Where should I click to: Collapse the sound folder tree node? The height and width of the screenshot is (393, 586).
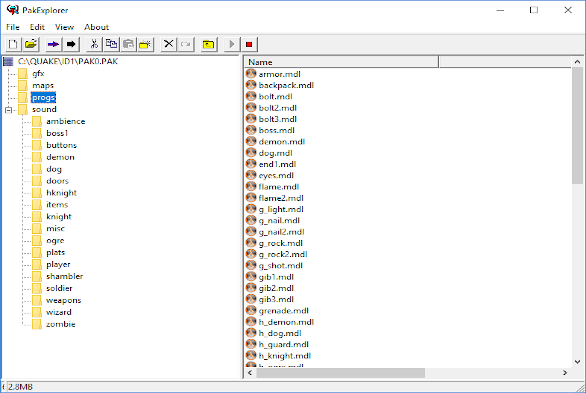pos(8,110)
